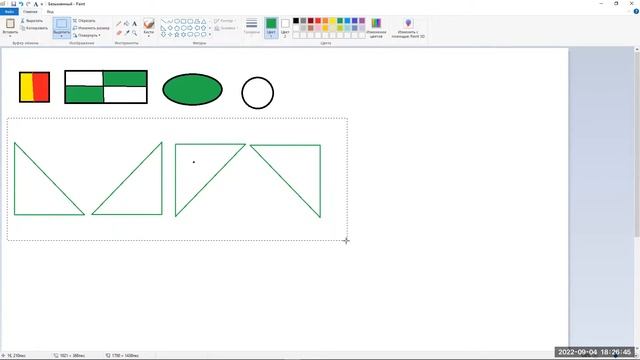Screen dimensions: 640x360
Task: Select the Left arrow shape
Action: tap(197, 28)
